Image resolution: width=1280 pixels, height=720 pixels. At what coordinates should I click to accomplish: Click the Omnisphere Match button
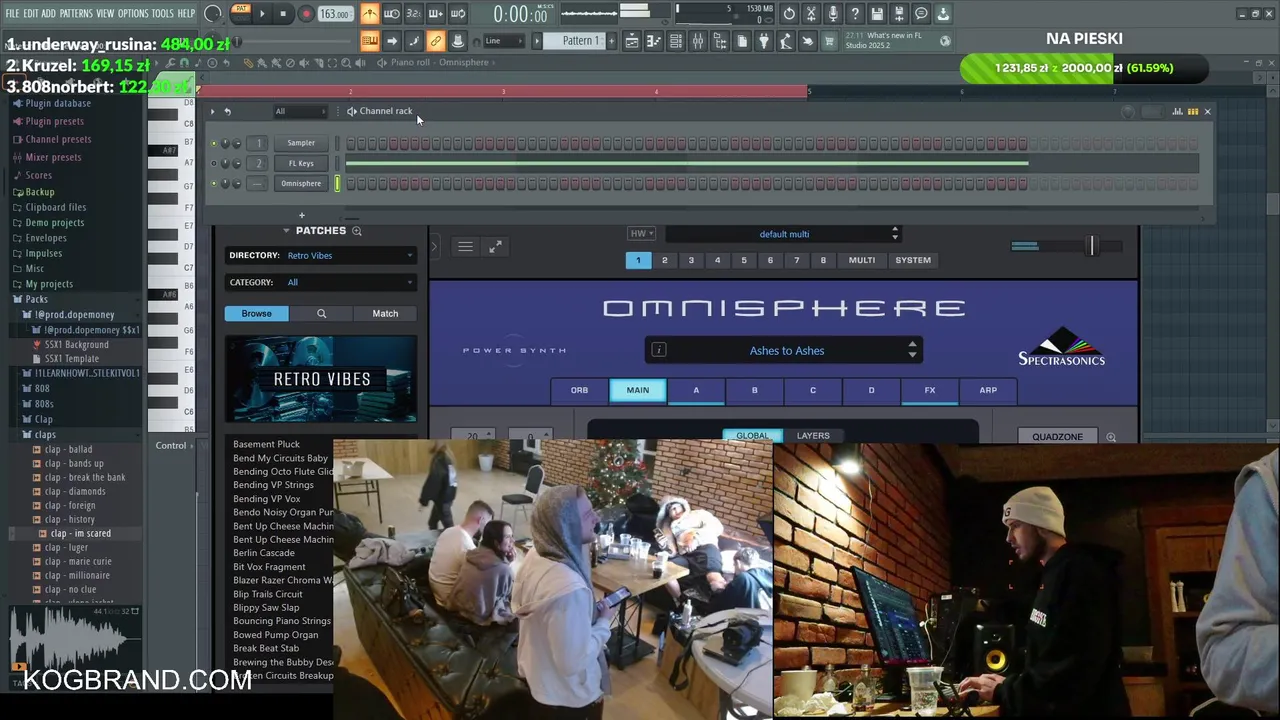tap(385, 313)
